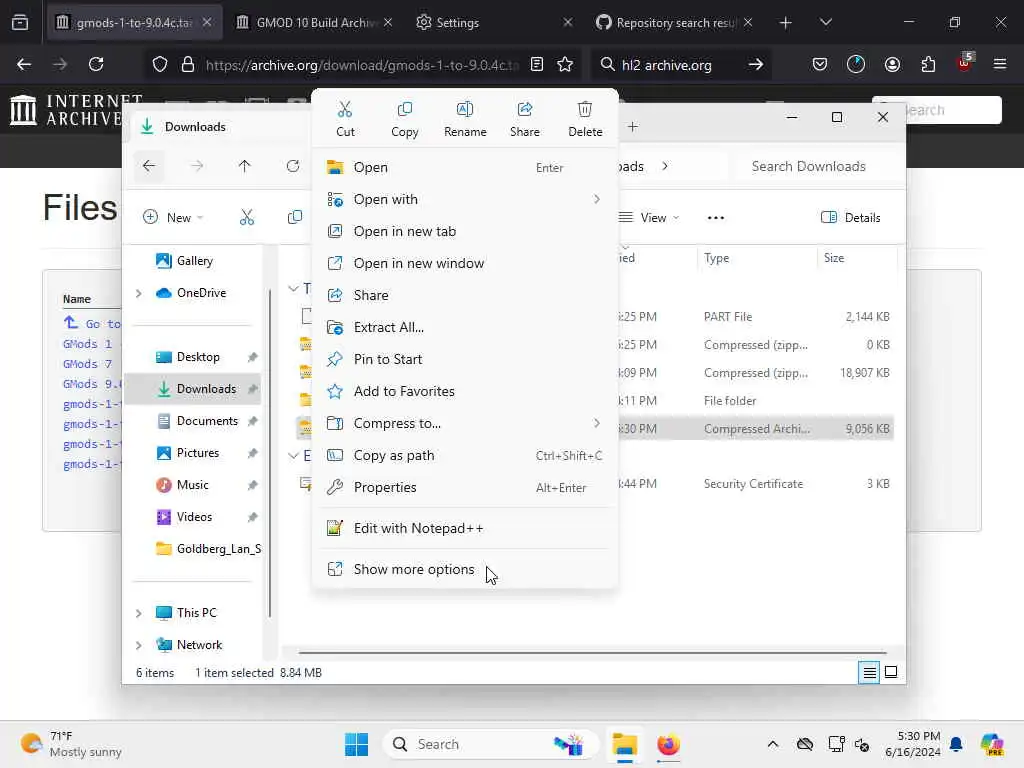The width and height of the screenshot is (1024, 768).
Task: Switch to GMOD 10 Build Archive tab
Action: point(314,22)
